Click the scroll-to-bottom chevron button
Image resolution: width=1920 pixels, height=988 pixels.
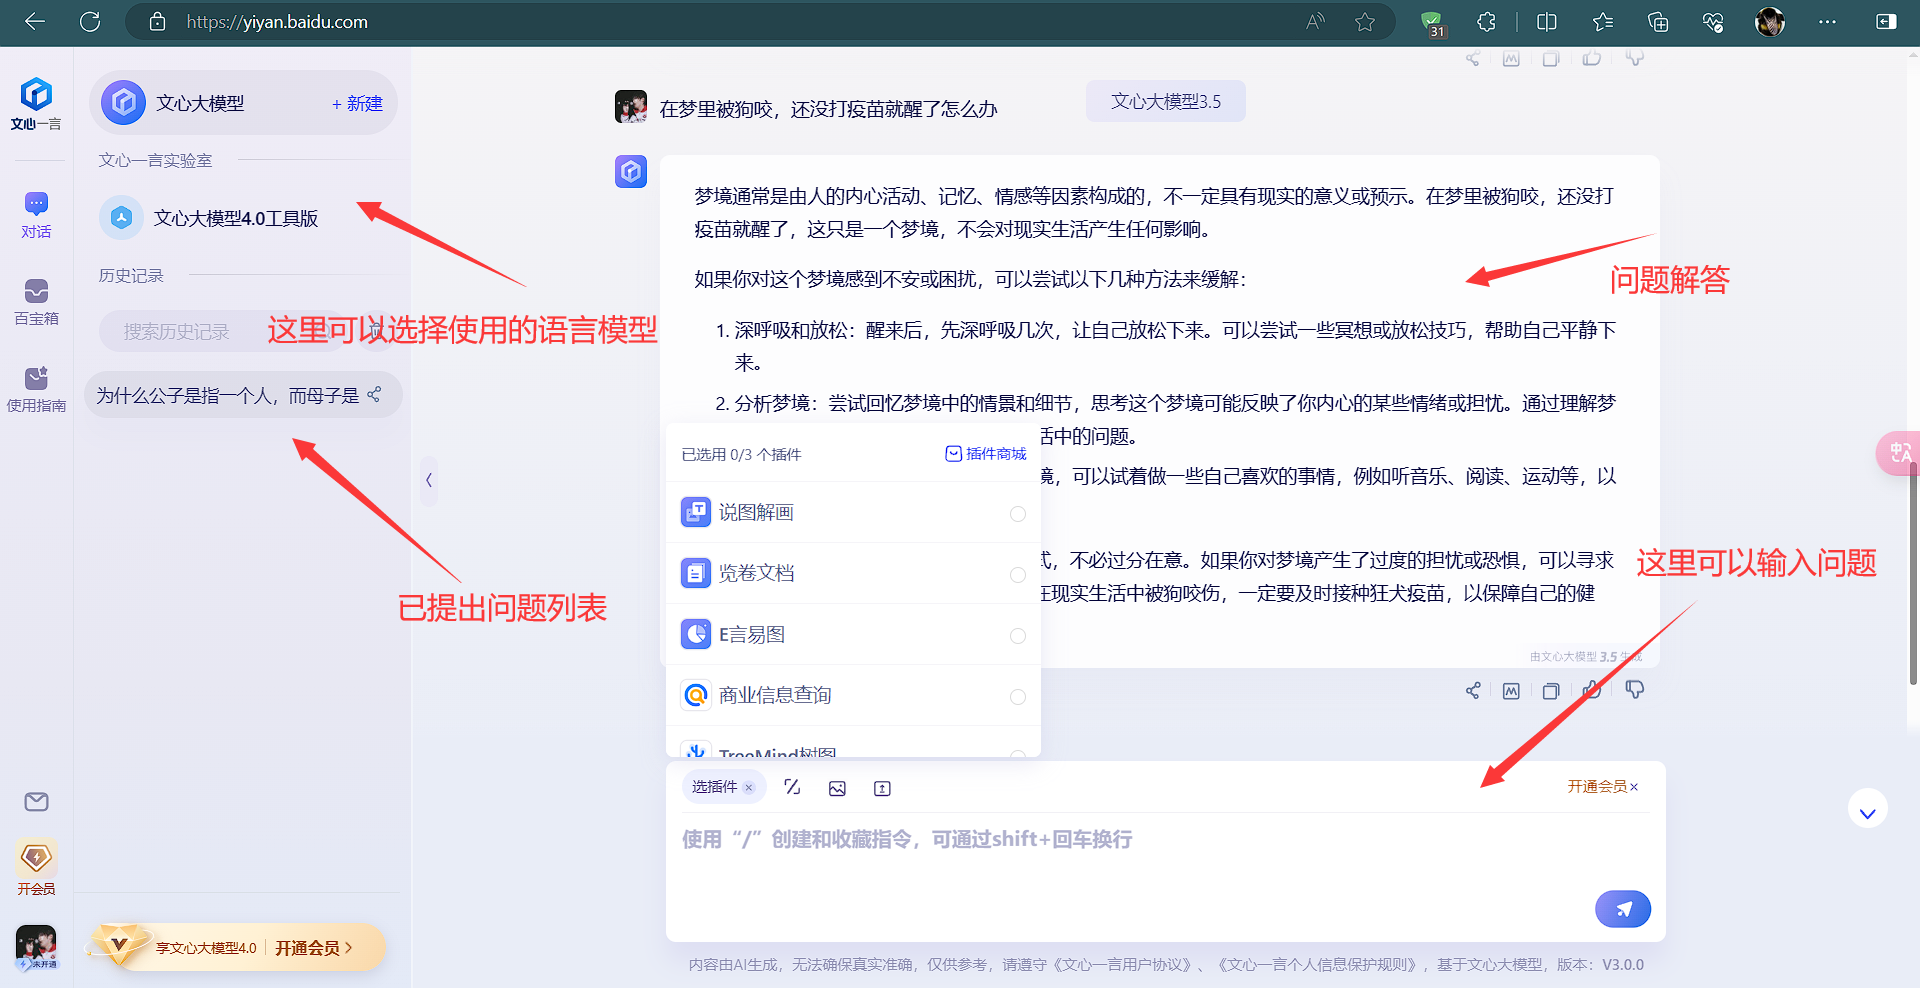(x=1867, y=811)
